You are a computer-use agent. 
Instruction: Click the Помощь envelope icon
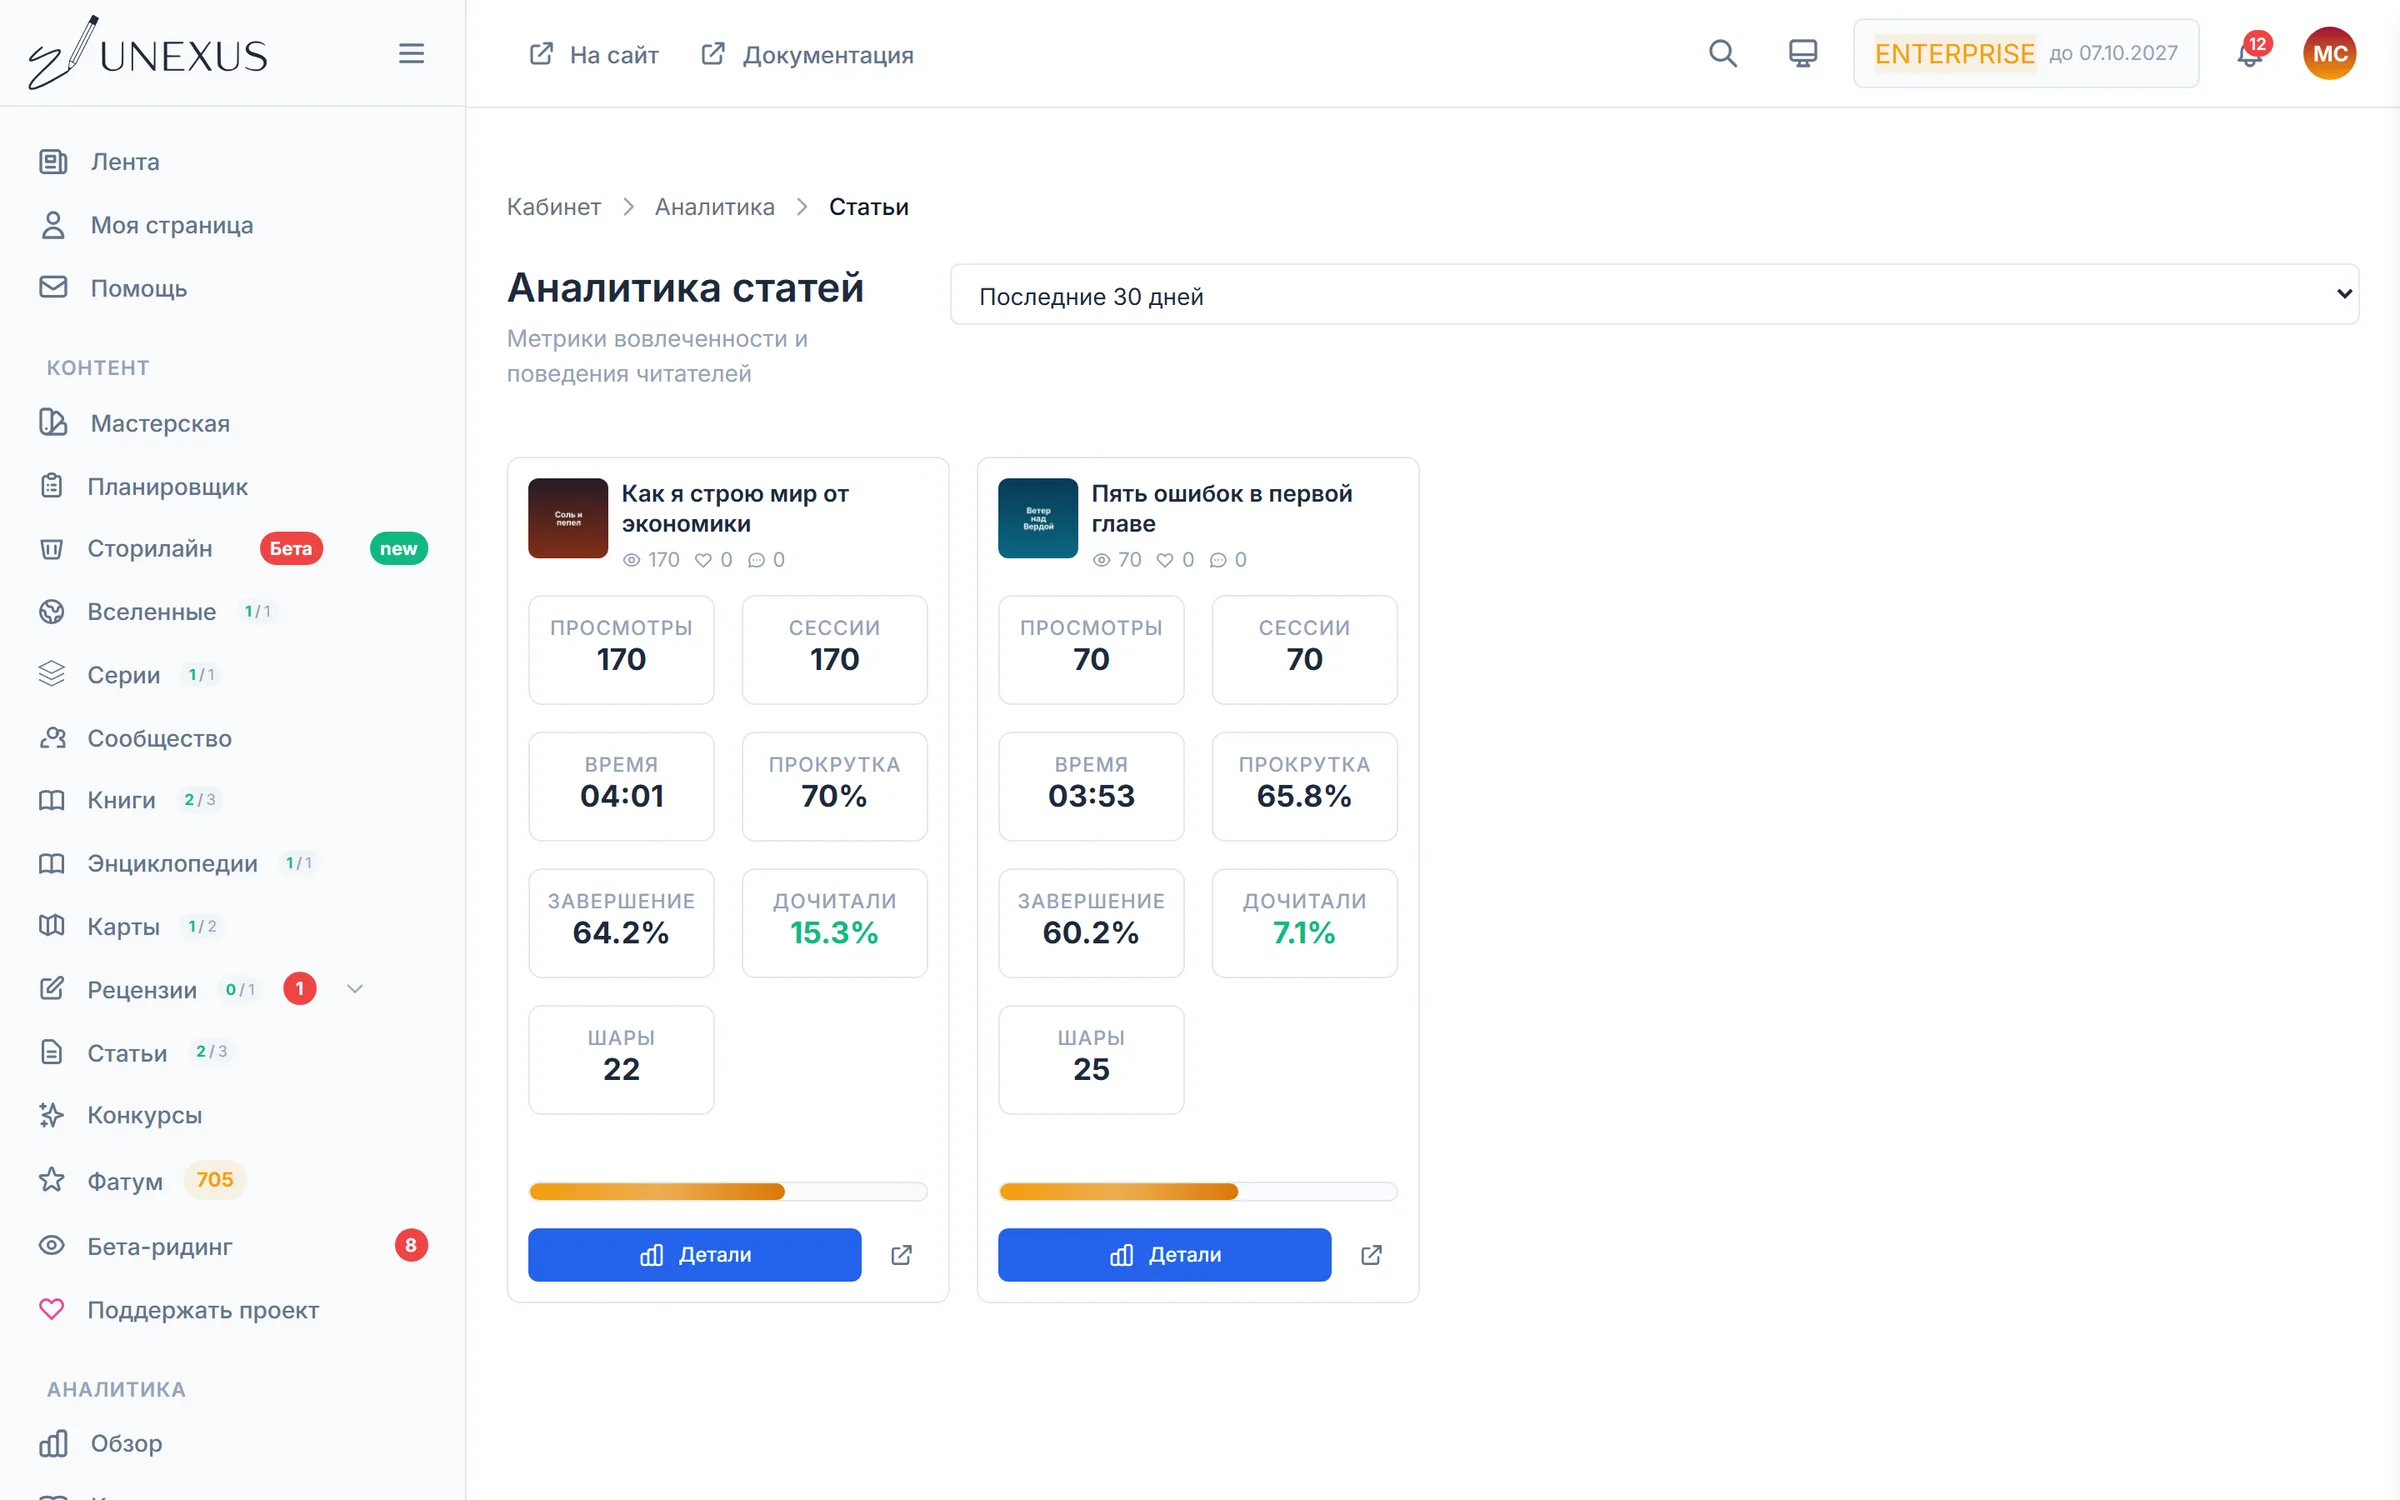pyautogui.click(x=53, y=288)
